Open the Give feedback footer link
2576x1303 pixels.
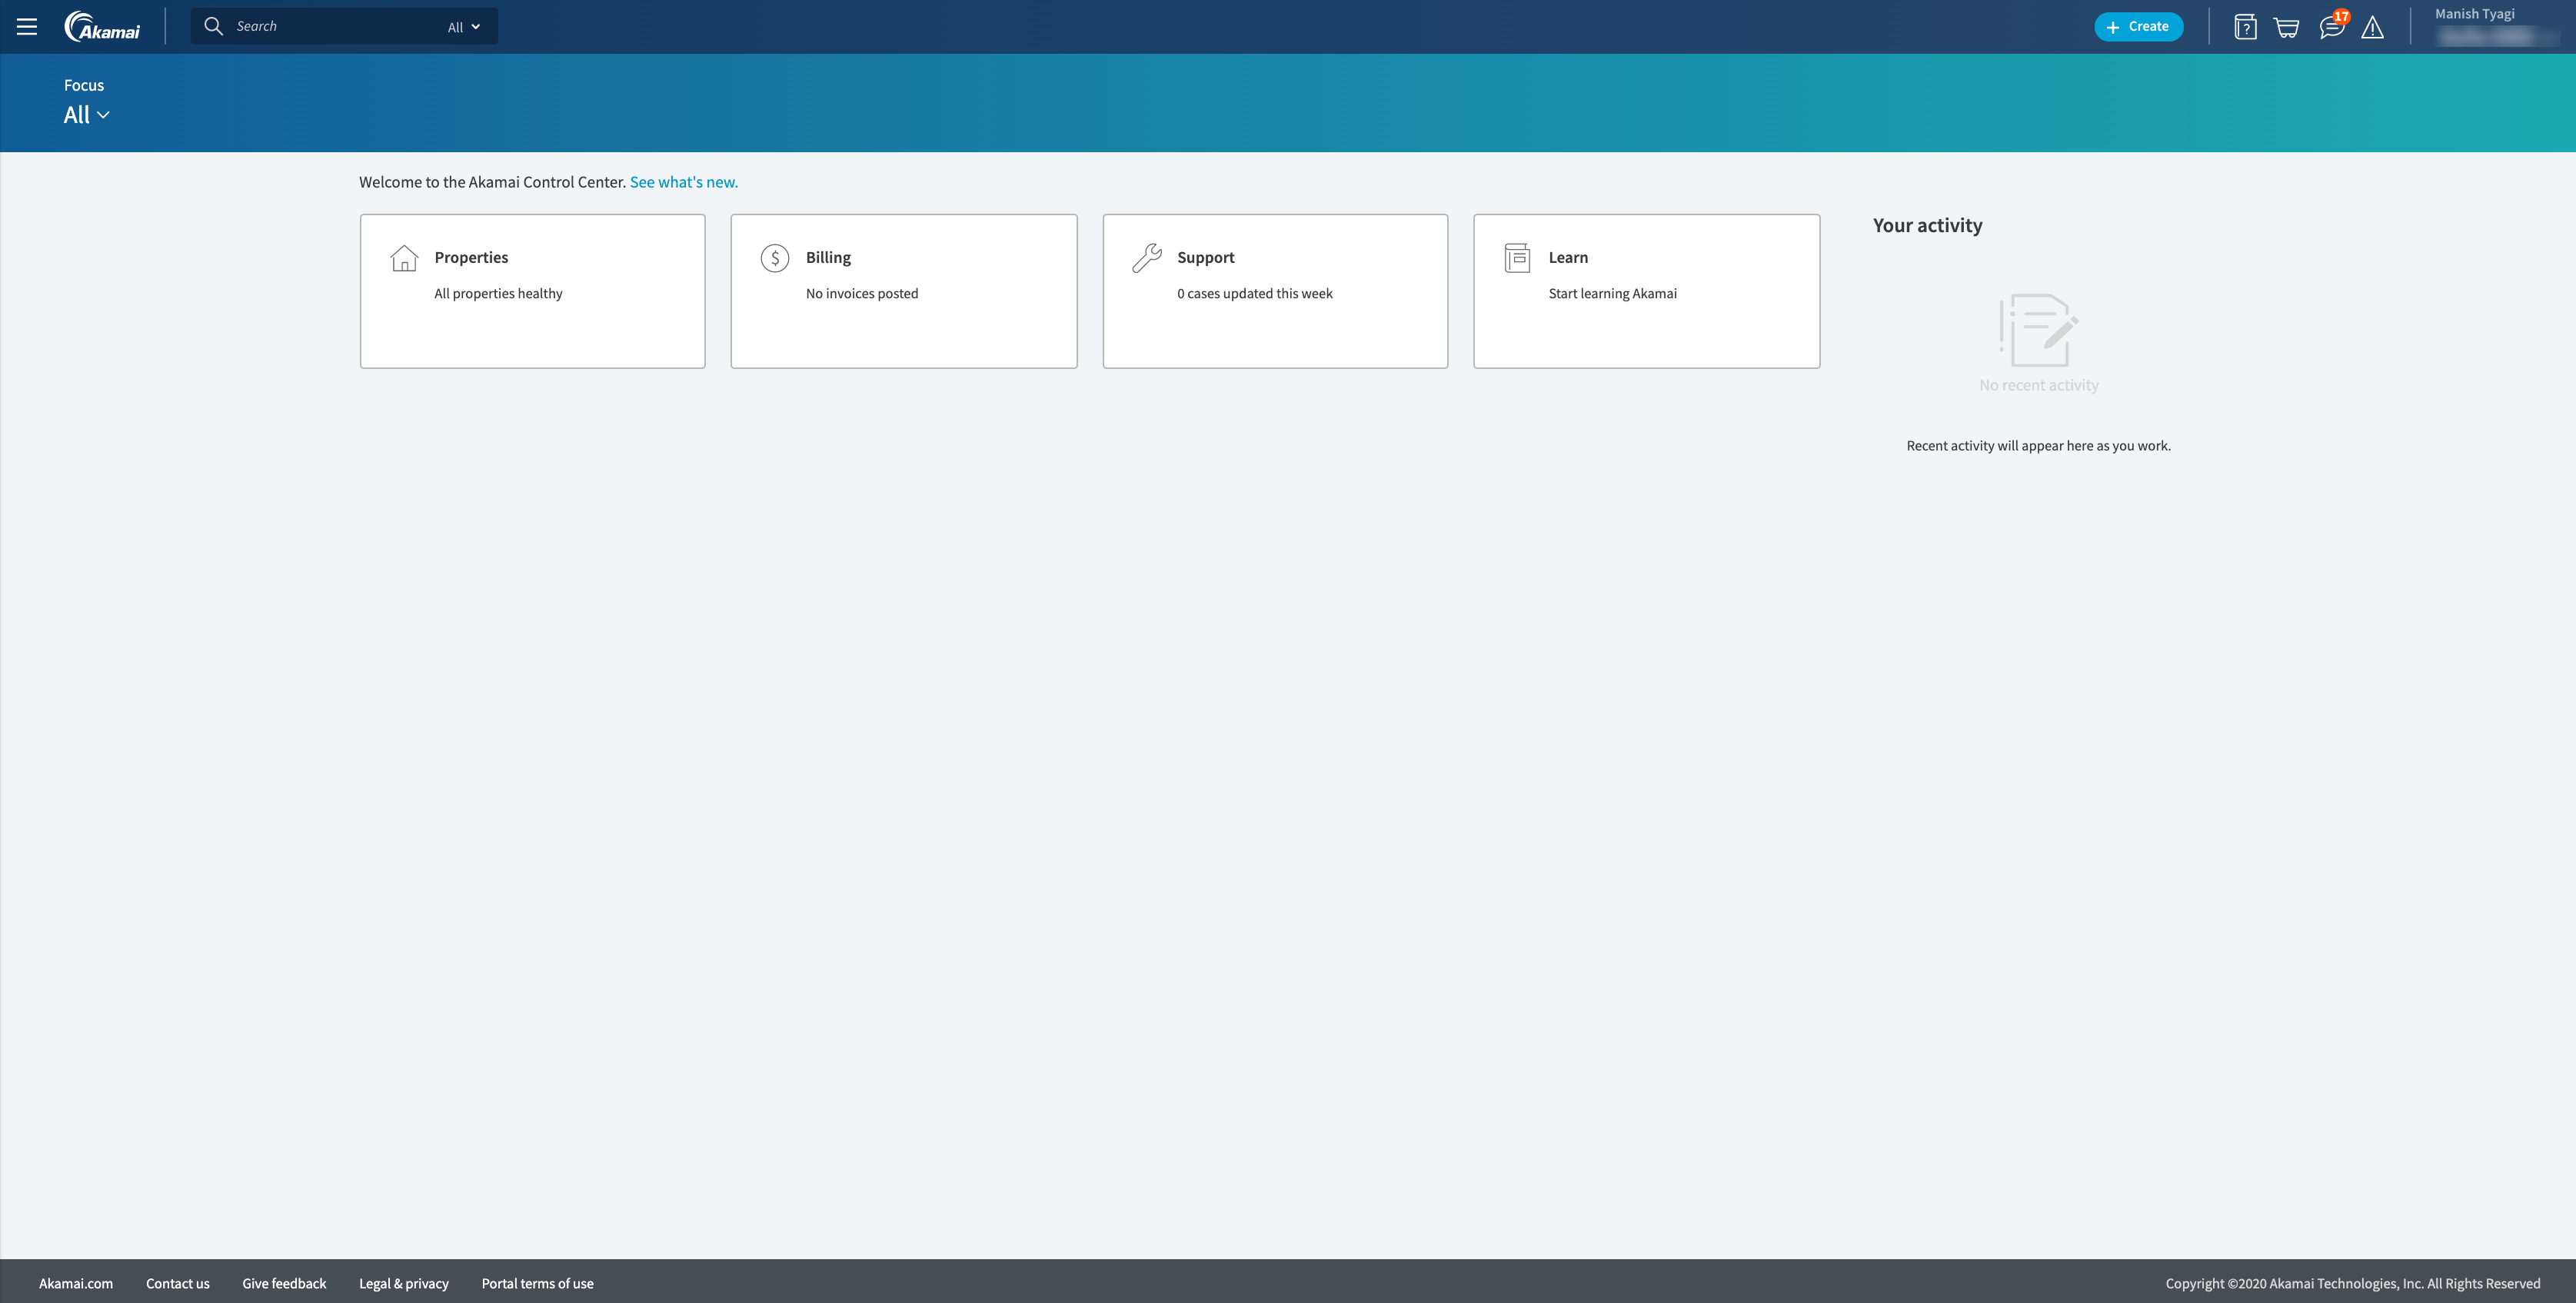click(x=284, y=1283)
